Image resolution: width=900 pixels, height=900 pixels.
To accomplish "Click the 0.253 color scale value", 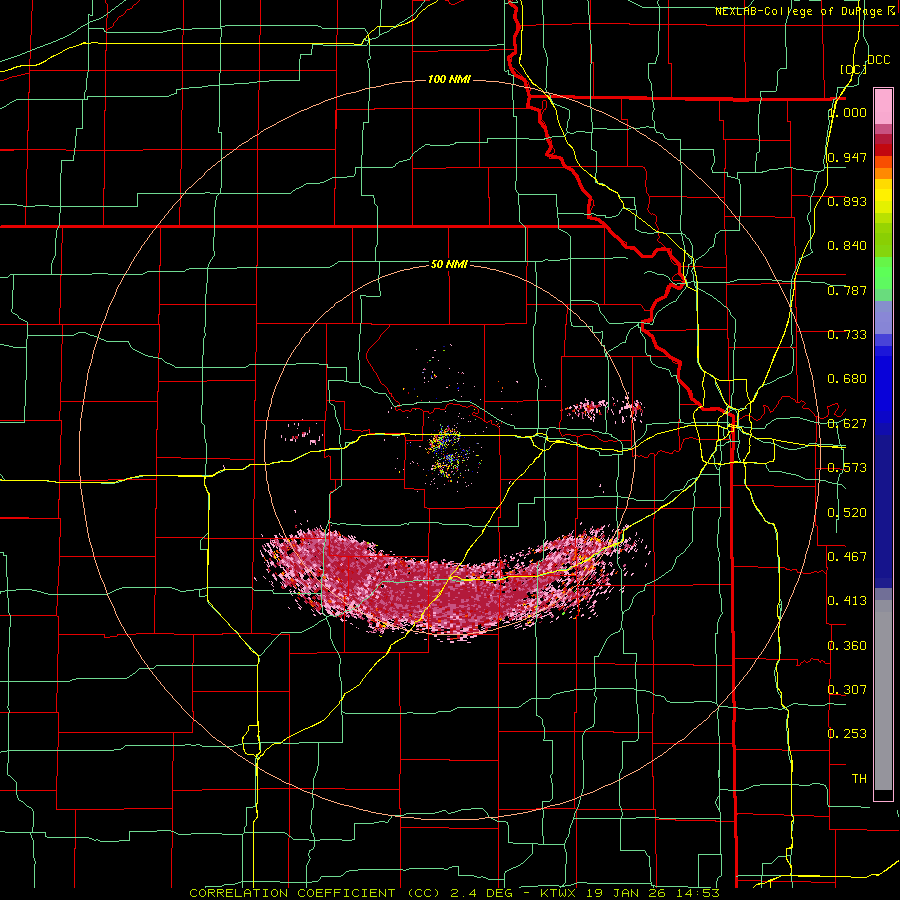I will tap(847, 734).
